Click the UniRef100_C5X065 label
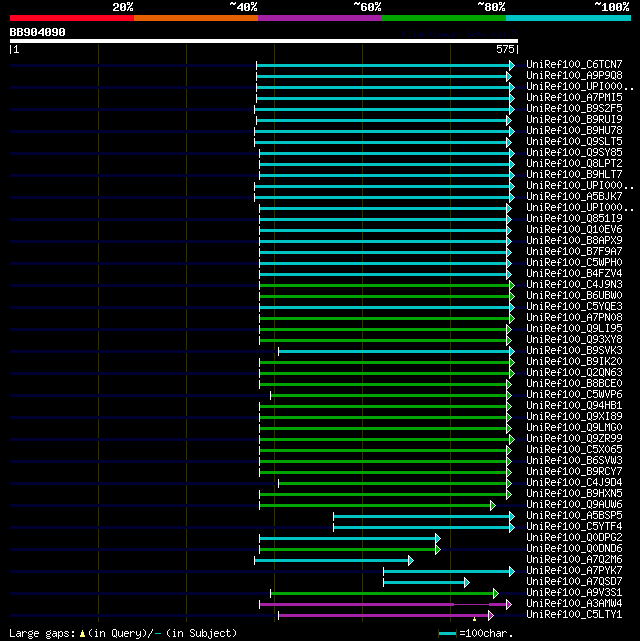This screenshot has width=640, height=641. tap(574, 450)
